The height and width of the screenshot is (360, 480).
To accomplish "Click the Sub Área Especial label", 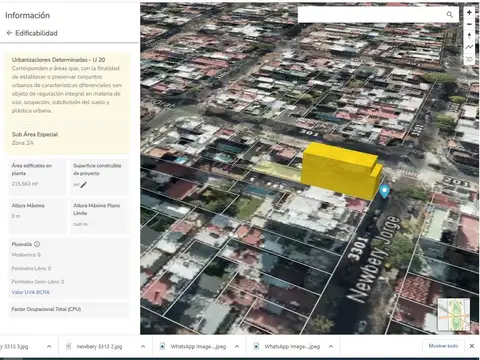I will pyautogui.click(x=35, y=134).
